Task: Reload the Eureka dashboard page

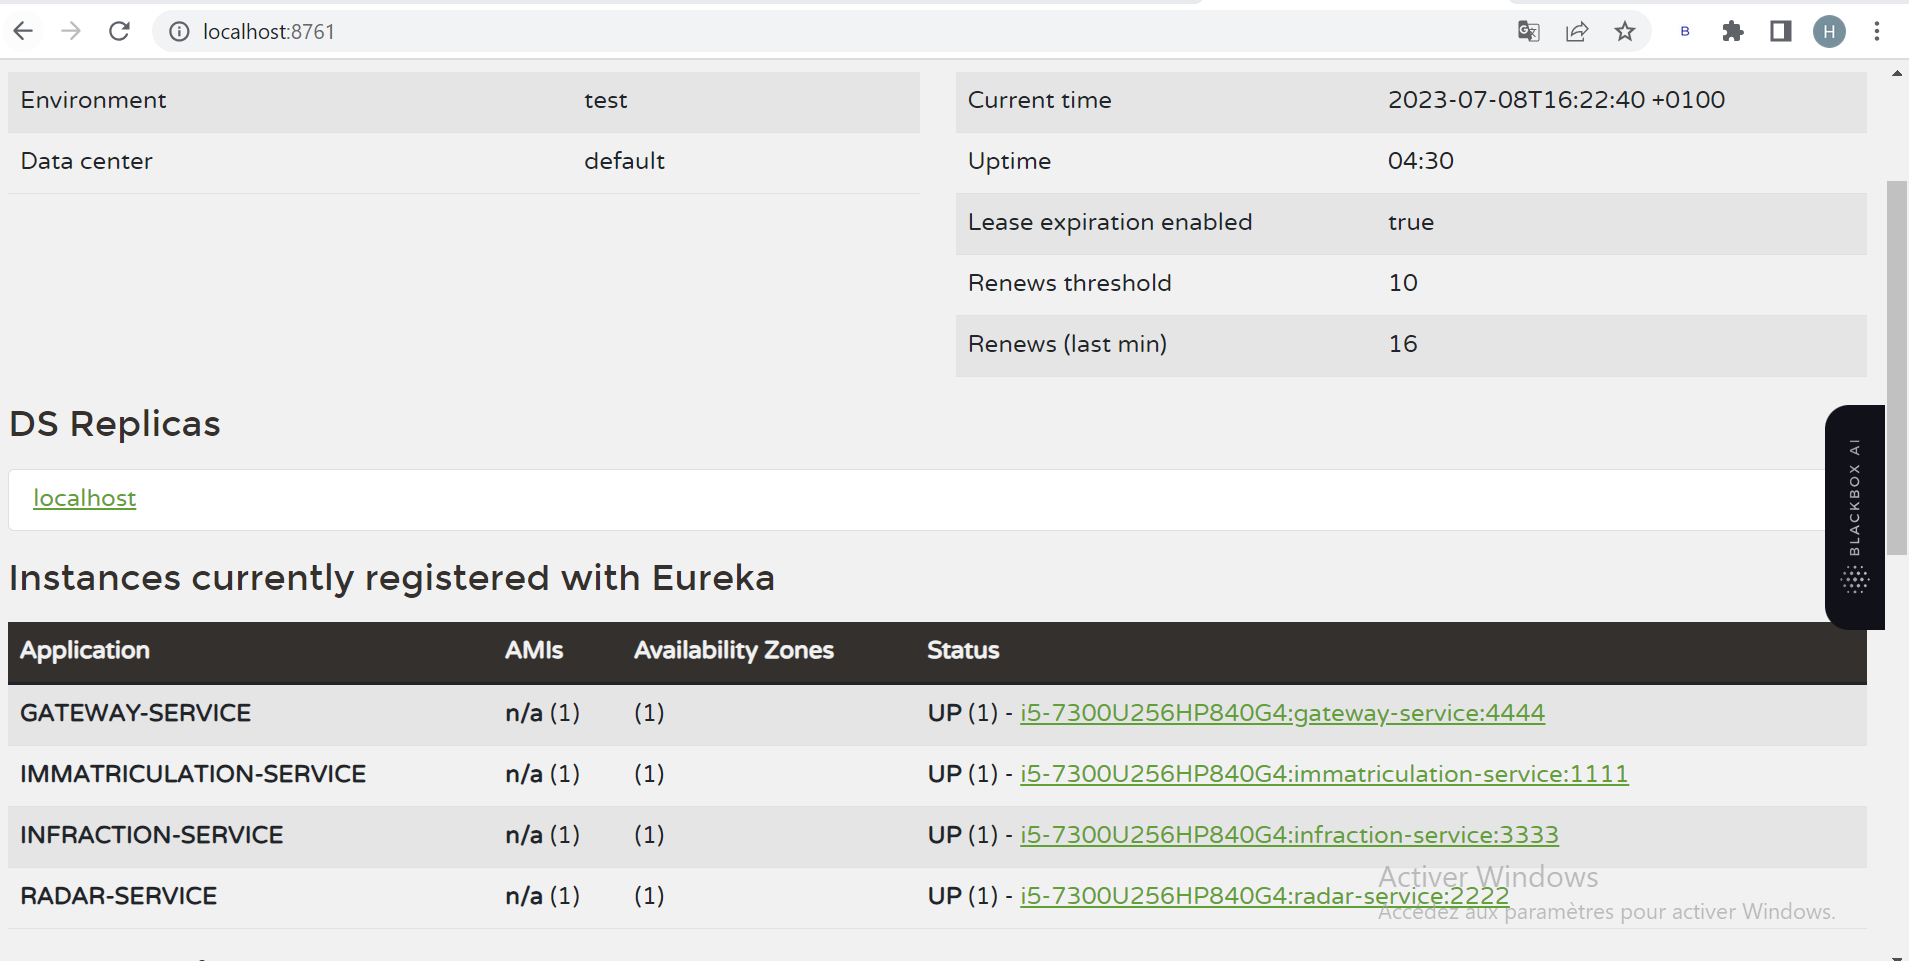Action: click(119, 31)
